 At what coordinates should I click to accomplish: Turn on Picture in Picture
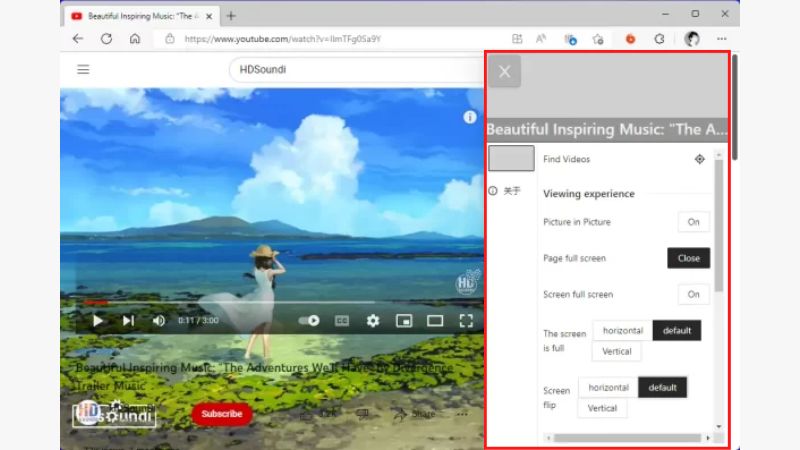tap(693, 222)
